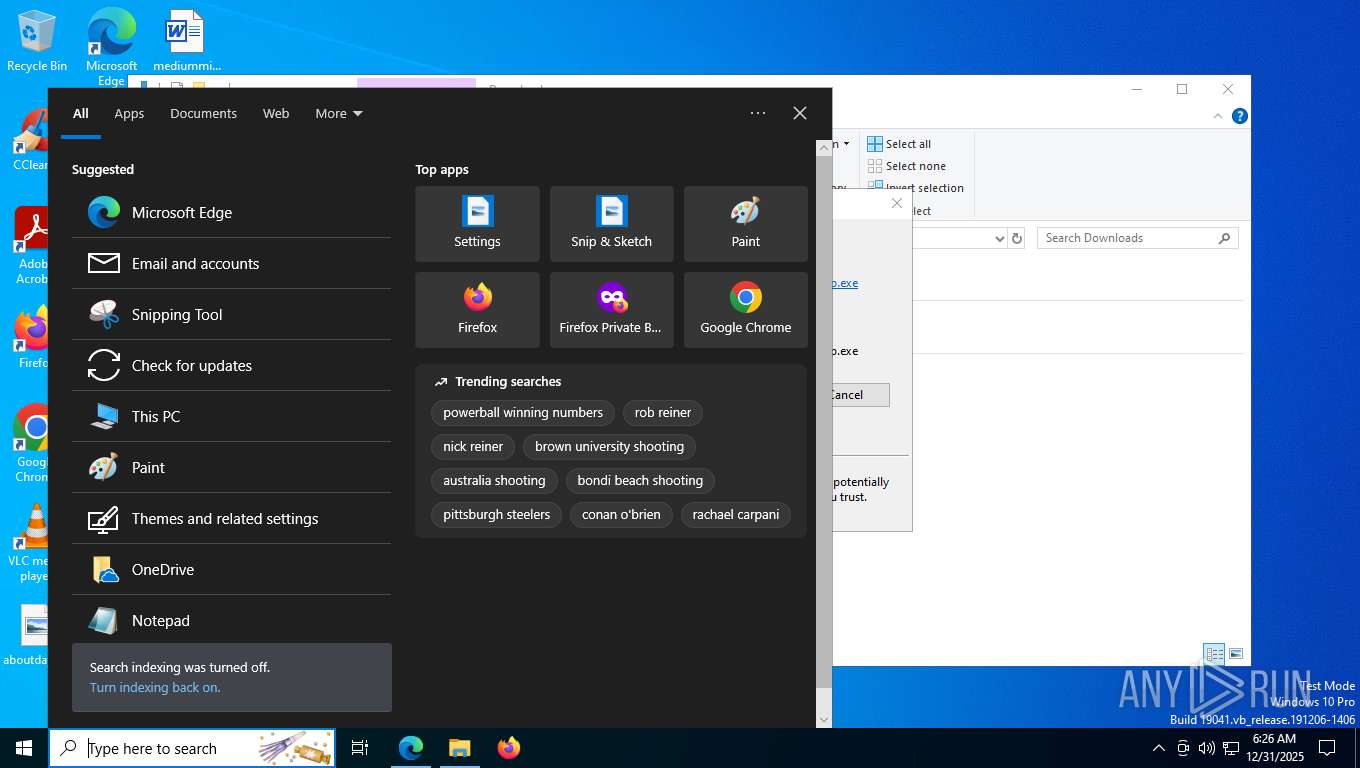Viewport: 1360px width, 768px height.
Task: Open Microsoft Edge from Suggested list
Action: (x=231, y=212)
